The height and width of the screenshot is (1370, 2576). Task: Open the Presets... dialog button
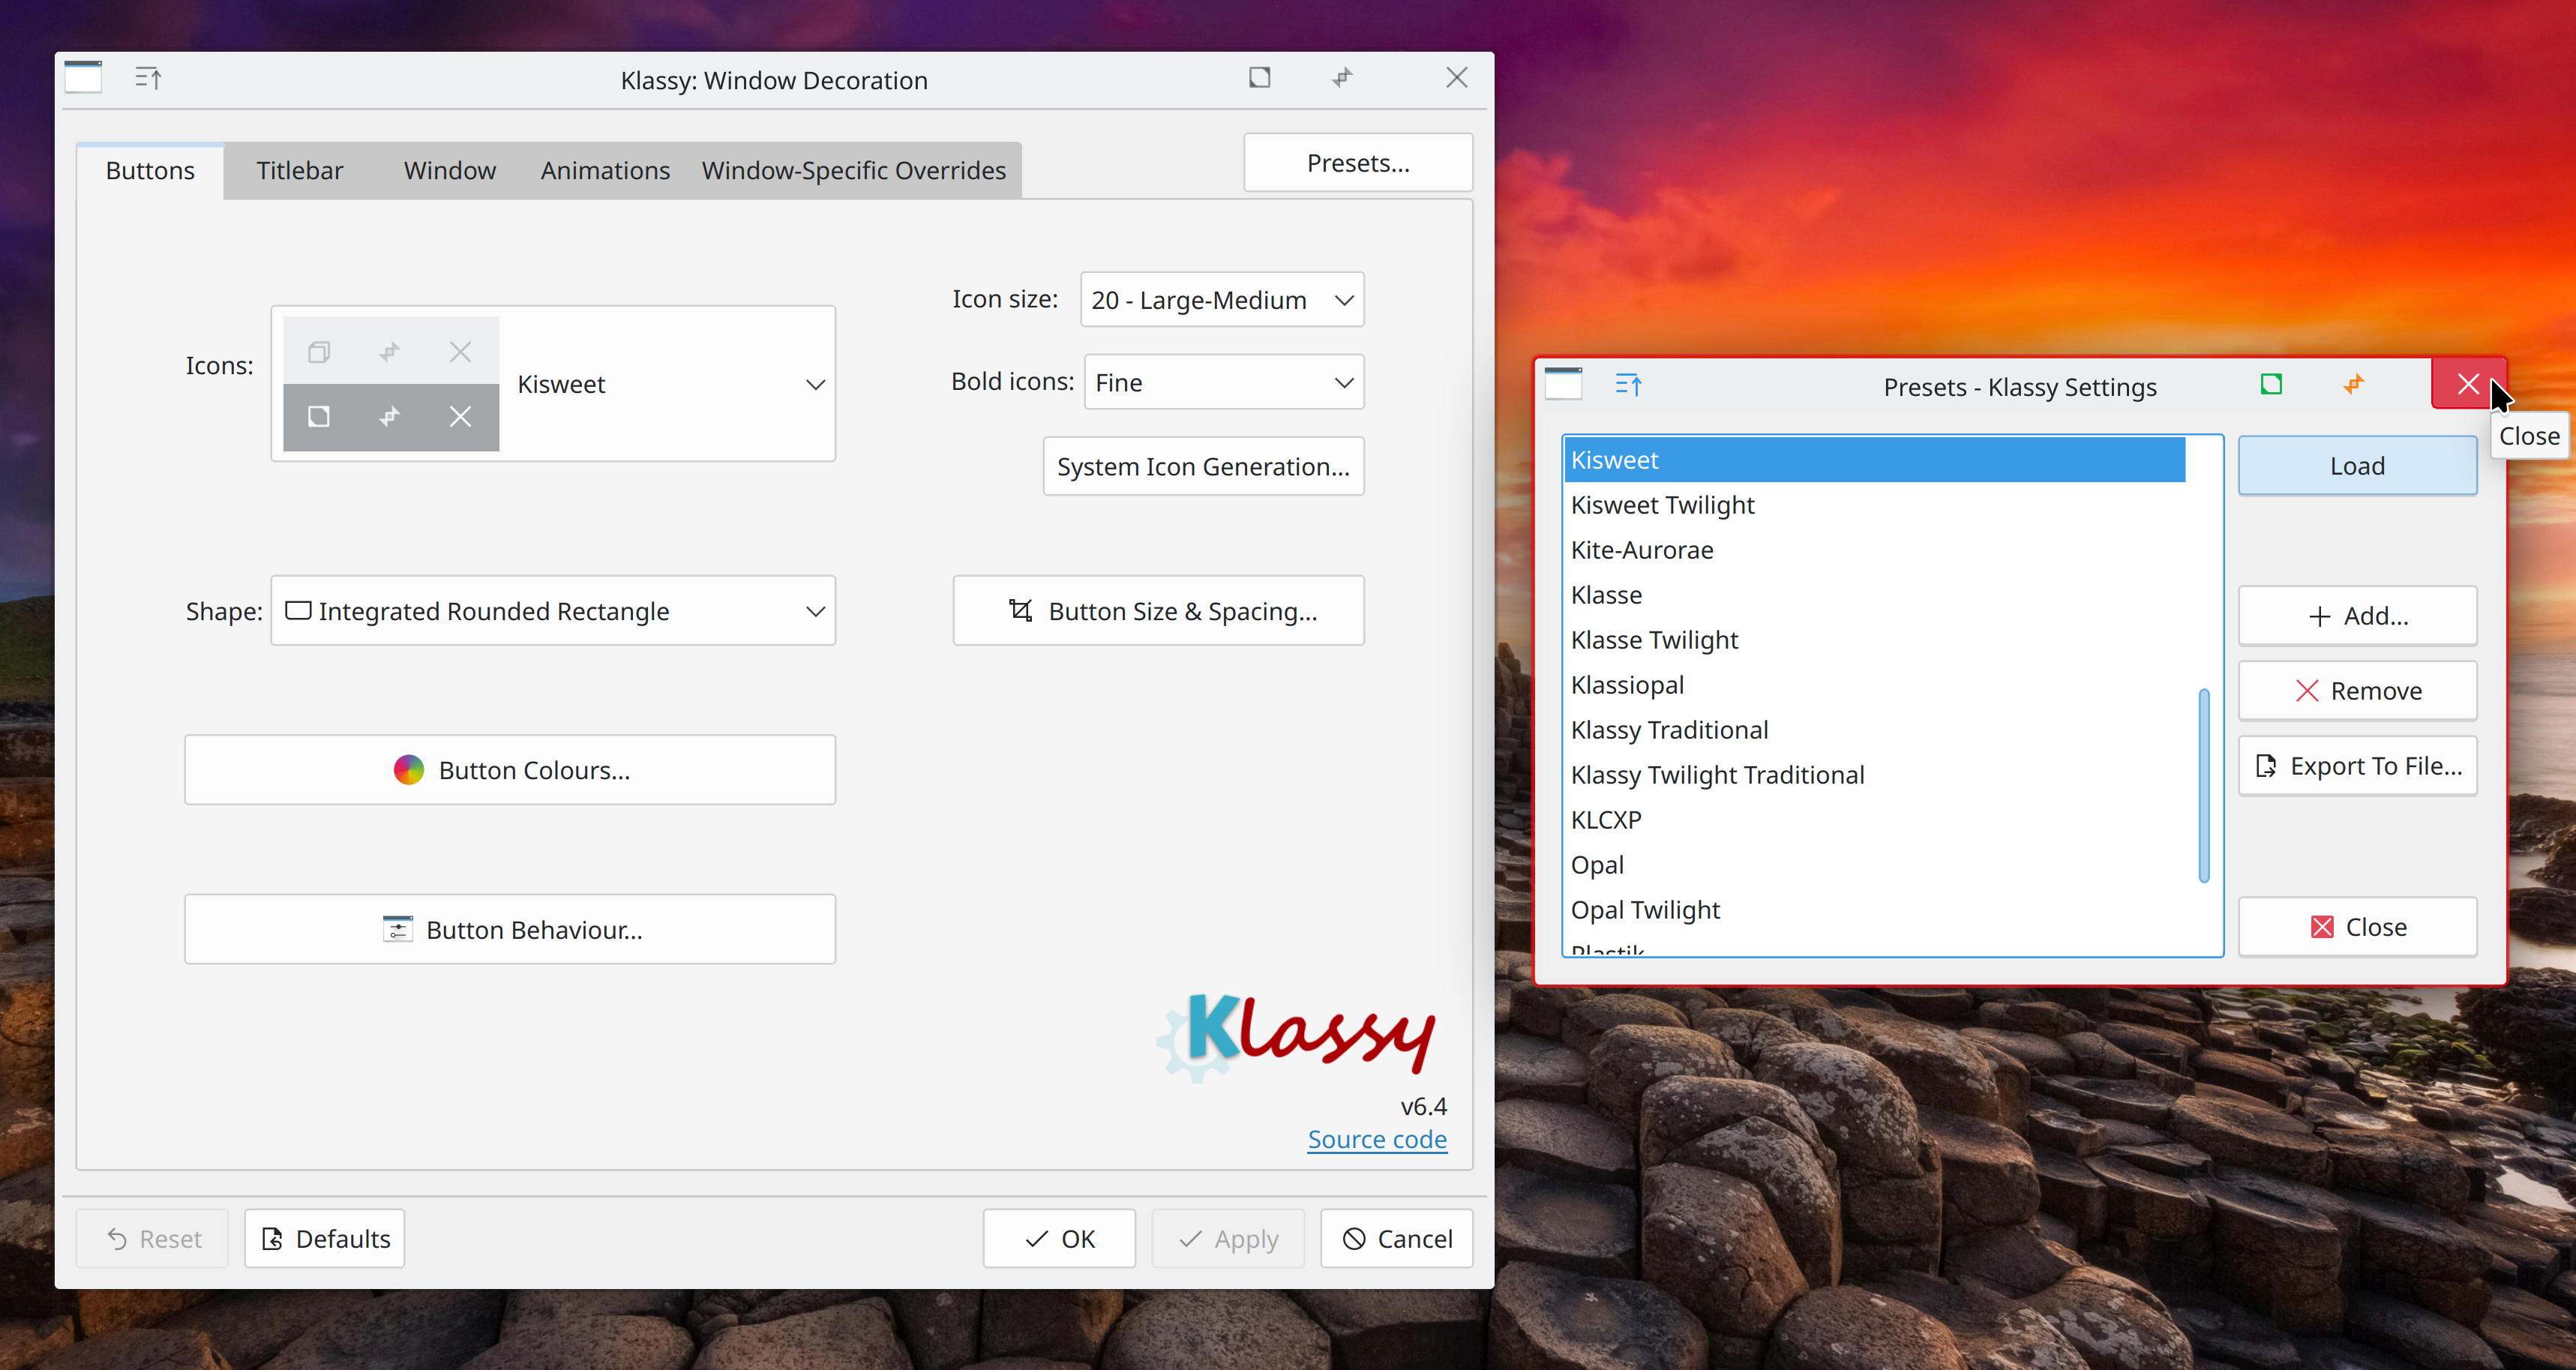(x=1358, y=163)
